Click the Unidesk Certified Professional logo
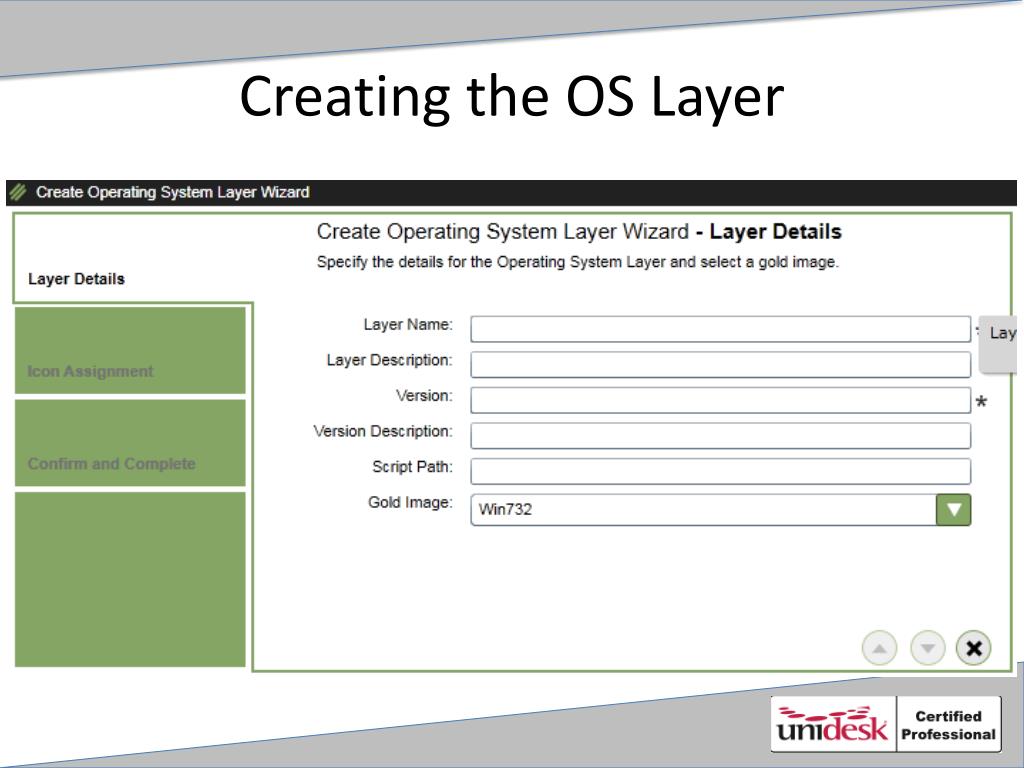The image size is (1024, 768). (886, 724)
